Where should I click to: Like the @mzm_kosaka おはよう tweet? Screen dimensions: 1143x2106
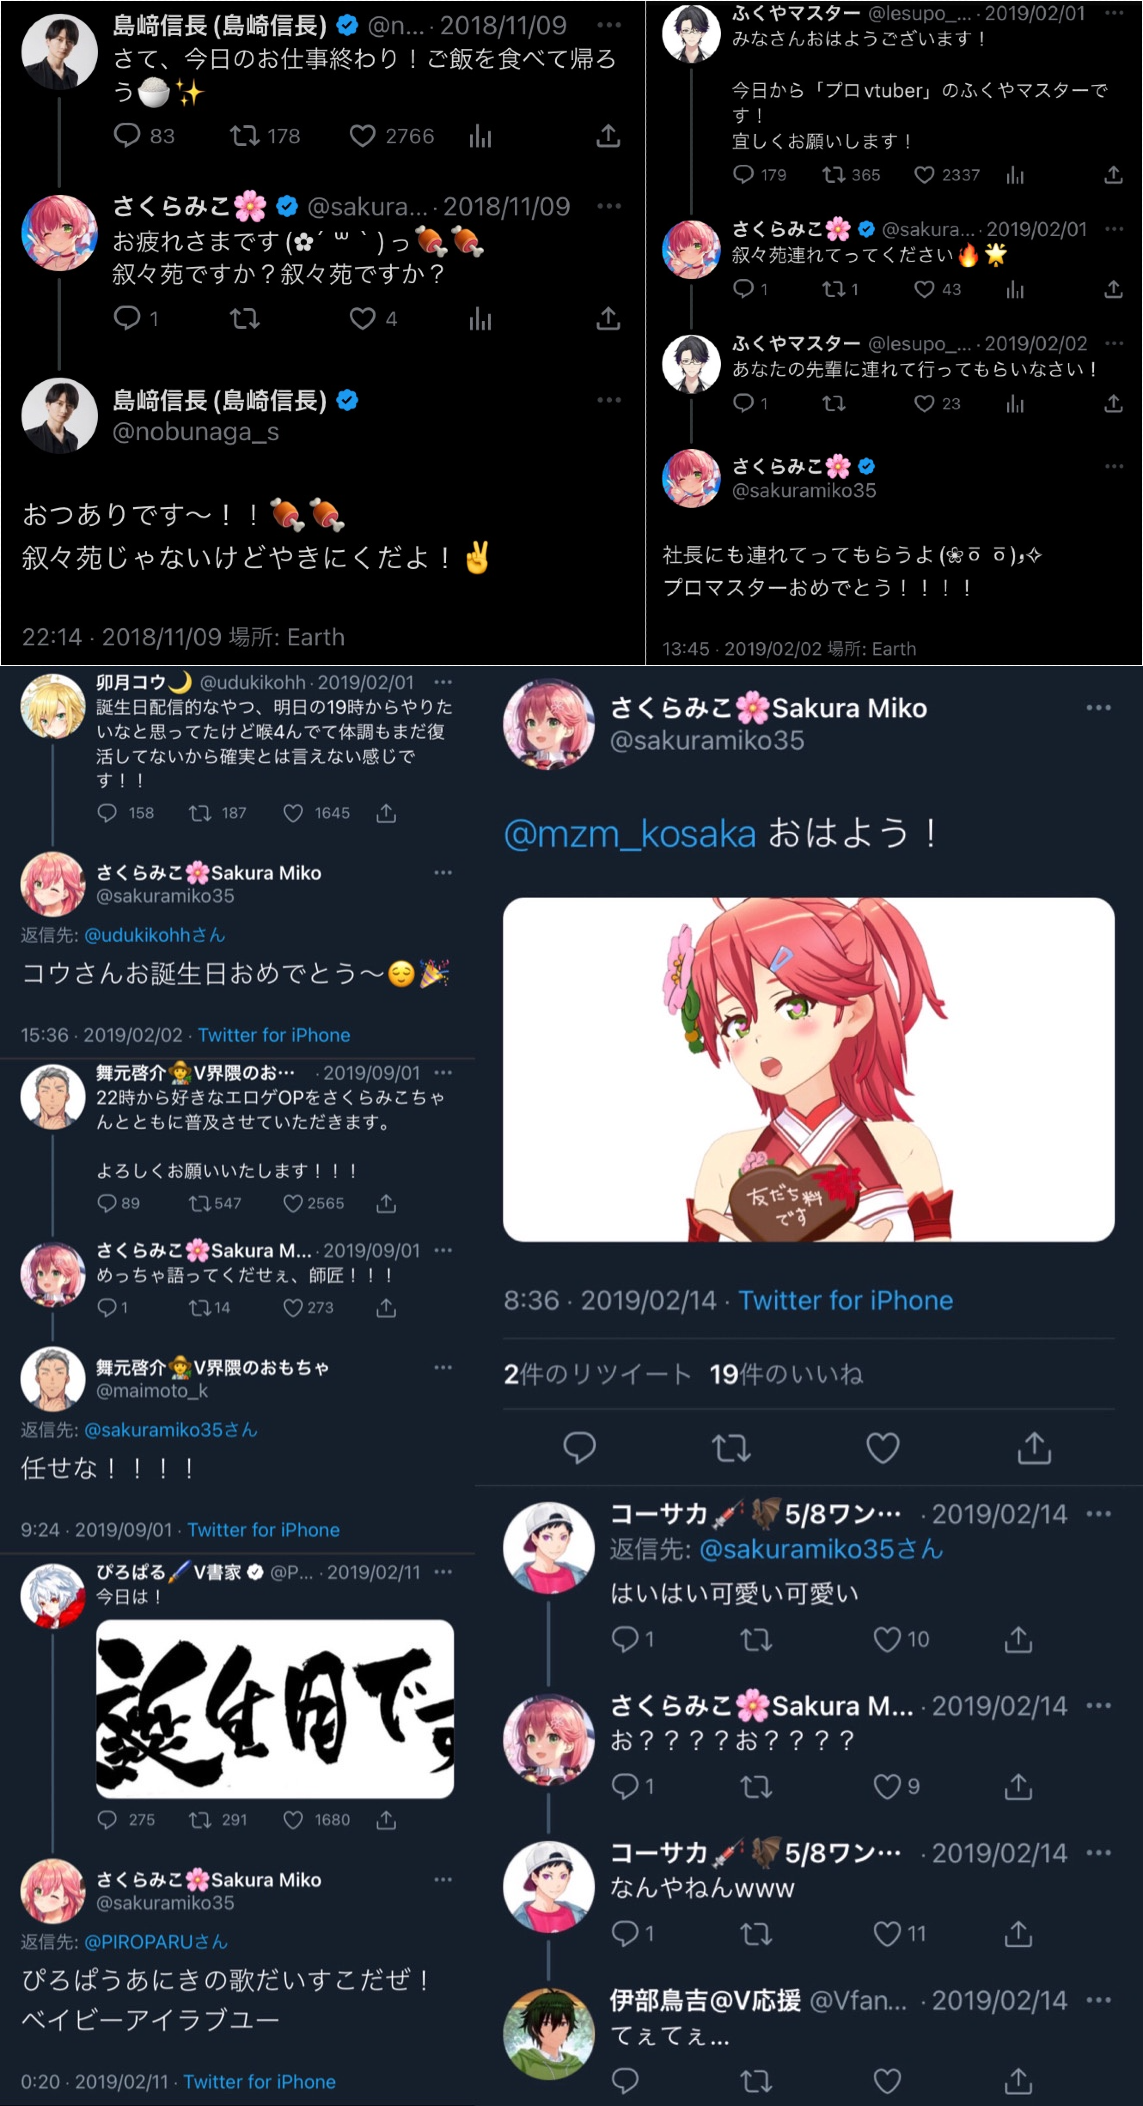point(882,1447)
